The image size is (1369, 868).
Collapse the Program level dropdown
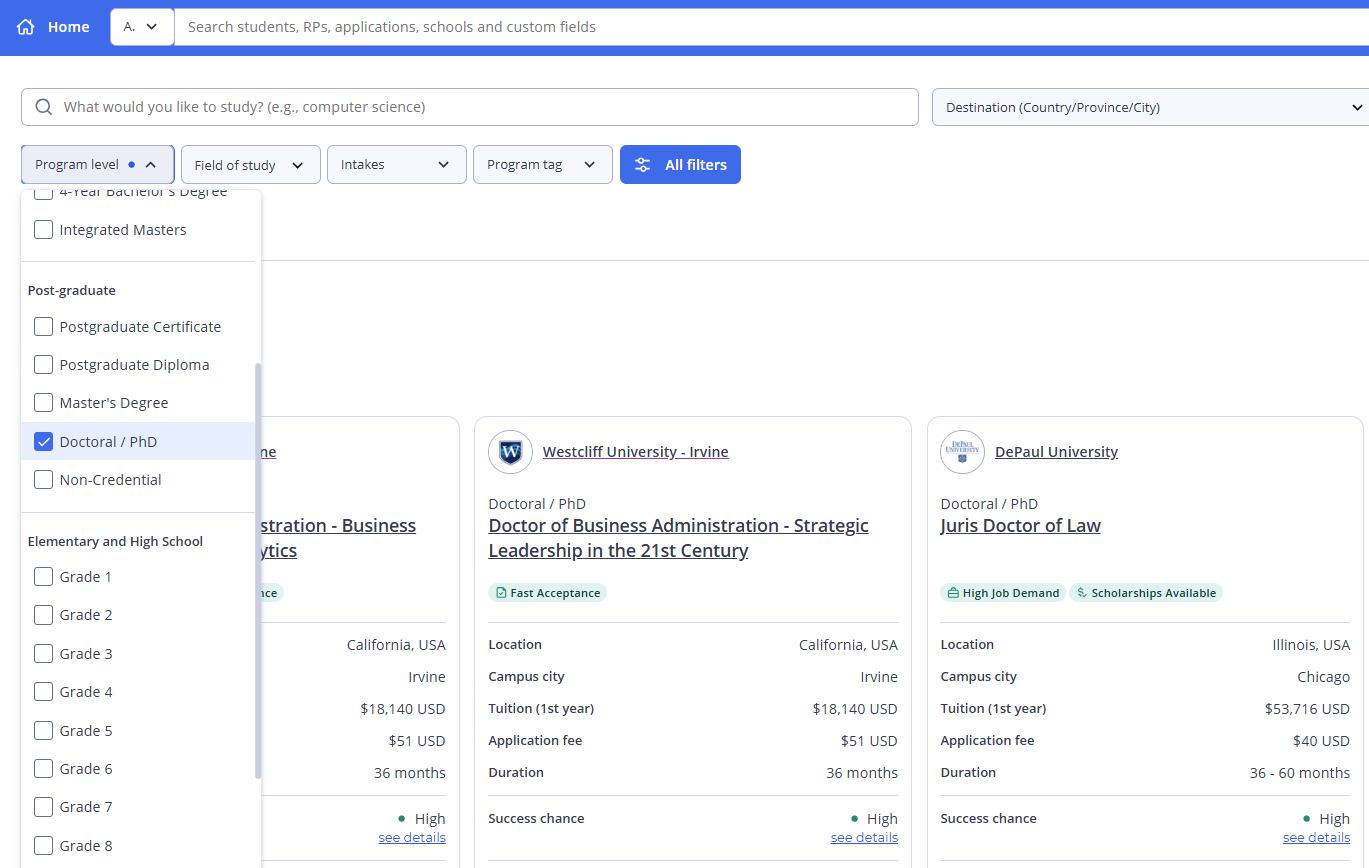97,165
